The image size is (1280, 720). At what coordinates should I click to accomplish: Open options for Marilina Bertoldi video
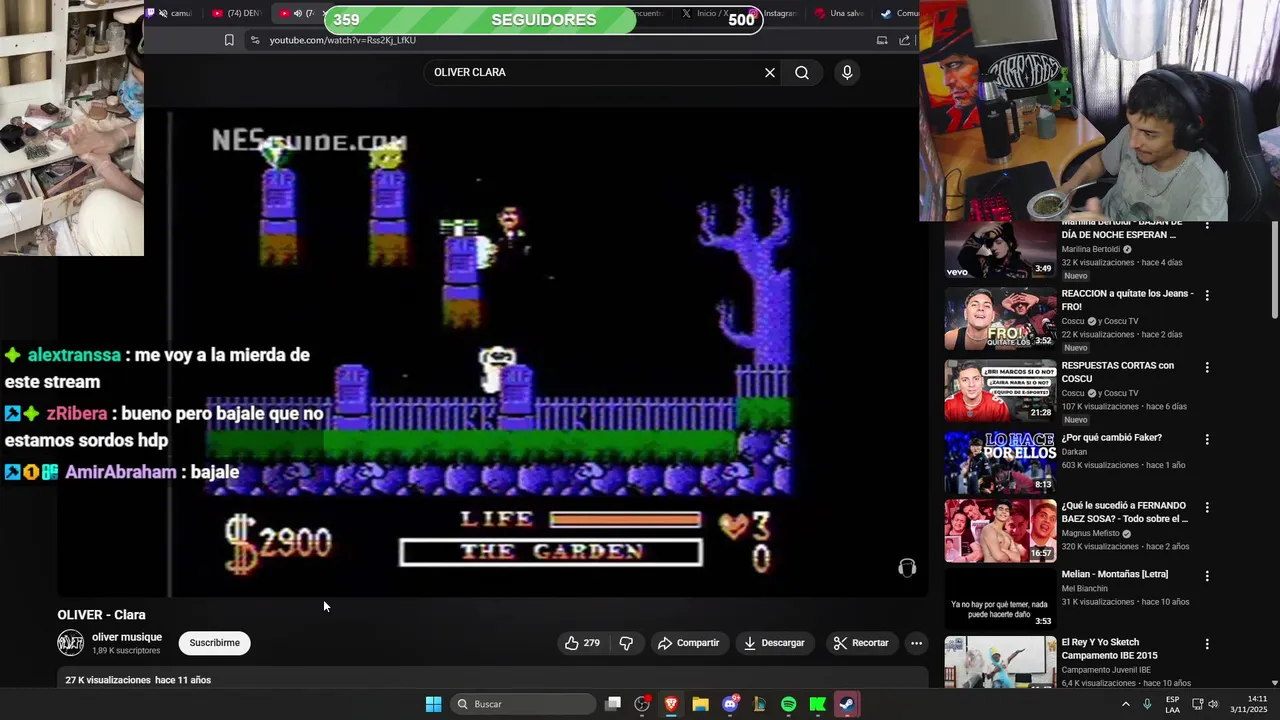(1207, 225)
